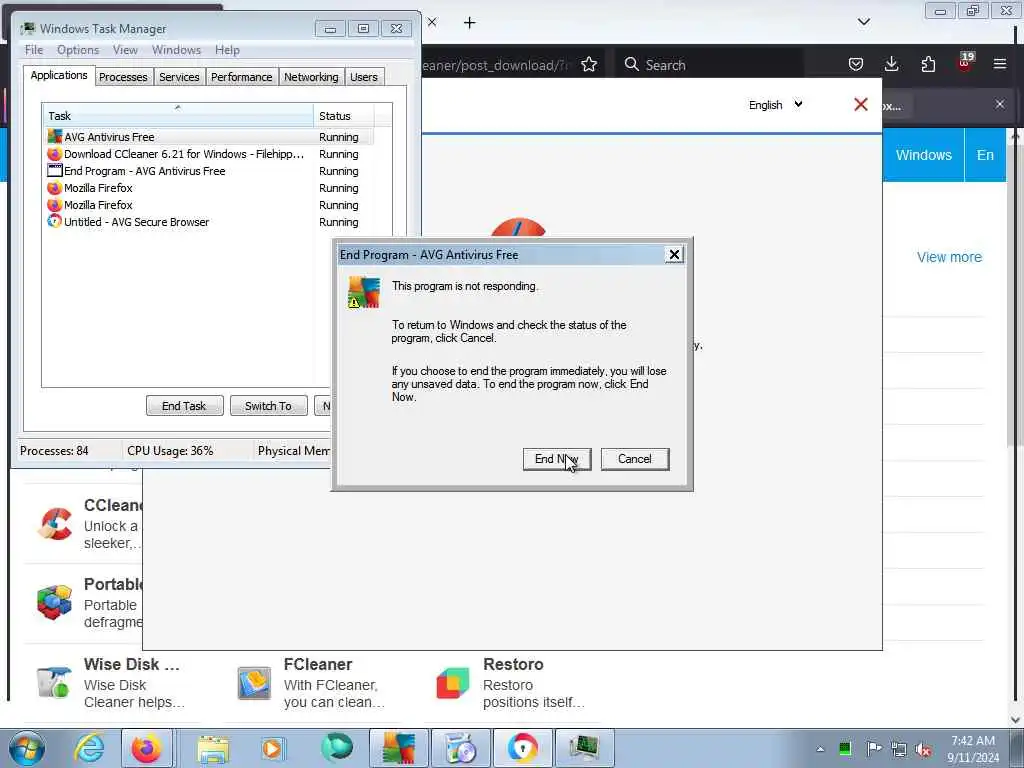Image resolution: width=1024 pixels, height=768 pixels.
Task: Open the File menu in Task Manager
Action: click(34, 50)
